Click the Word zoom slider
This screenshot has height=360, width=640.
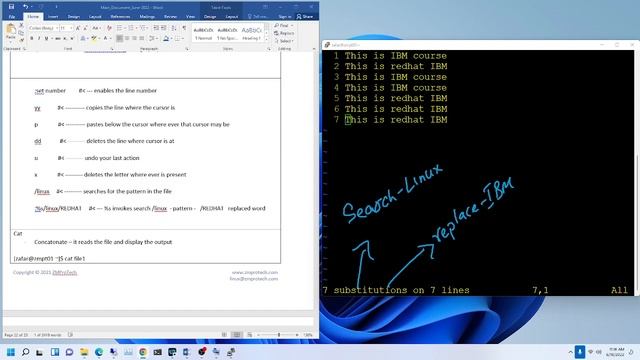pos(279,335)
